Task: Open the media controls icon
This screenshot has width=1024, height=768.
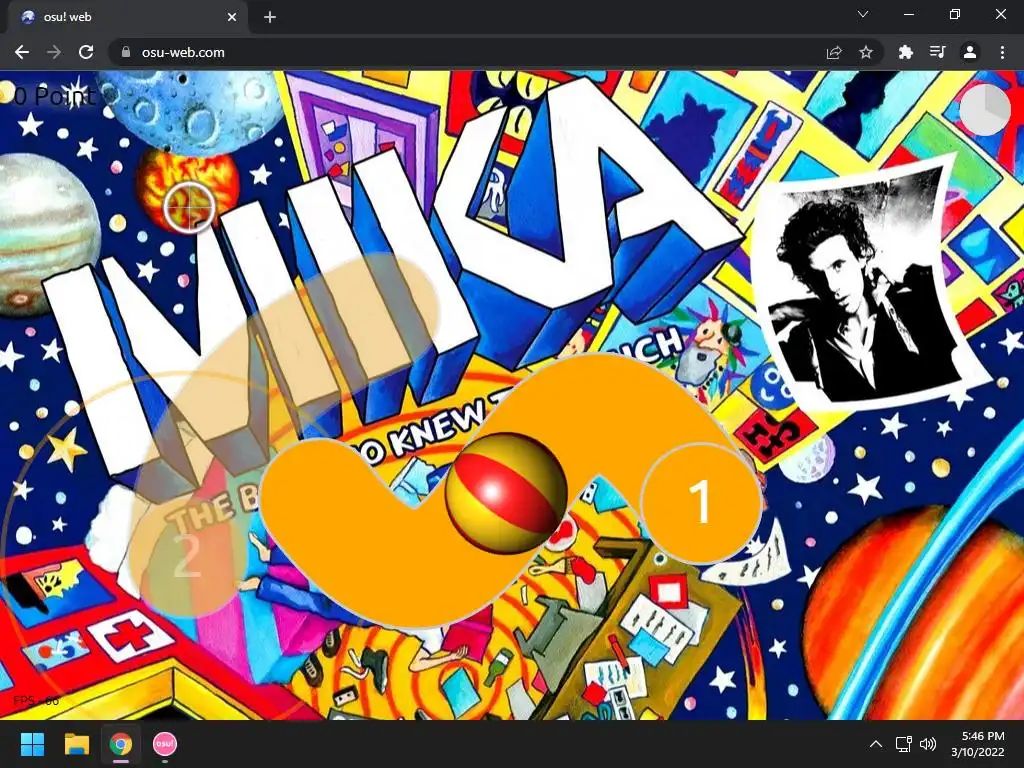Action: point(937,52)
